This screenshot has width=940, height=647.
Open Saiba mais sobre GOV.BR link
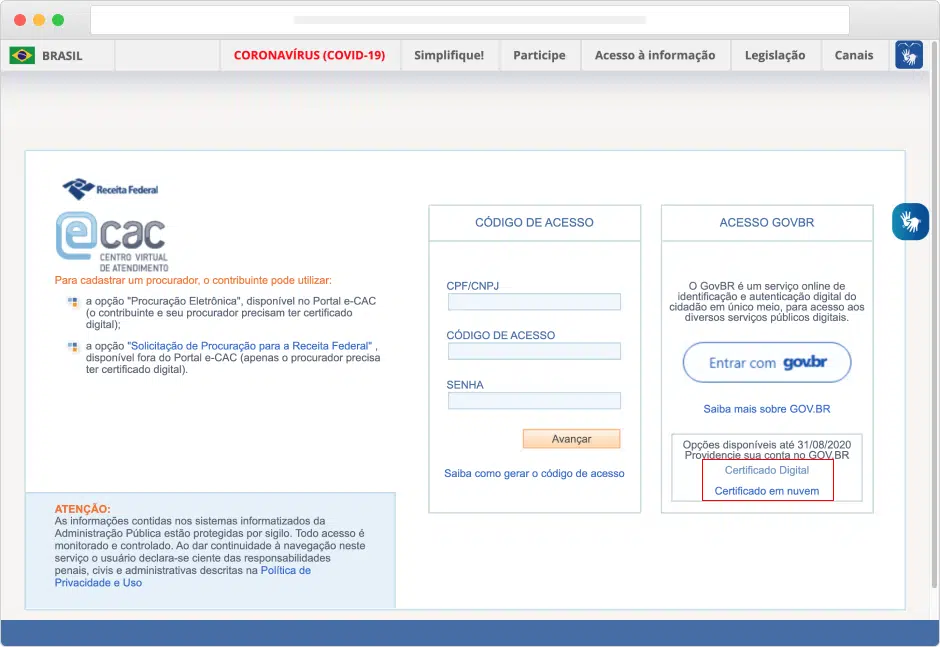click(x=767, y=409)
